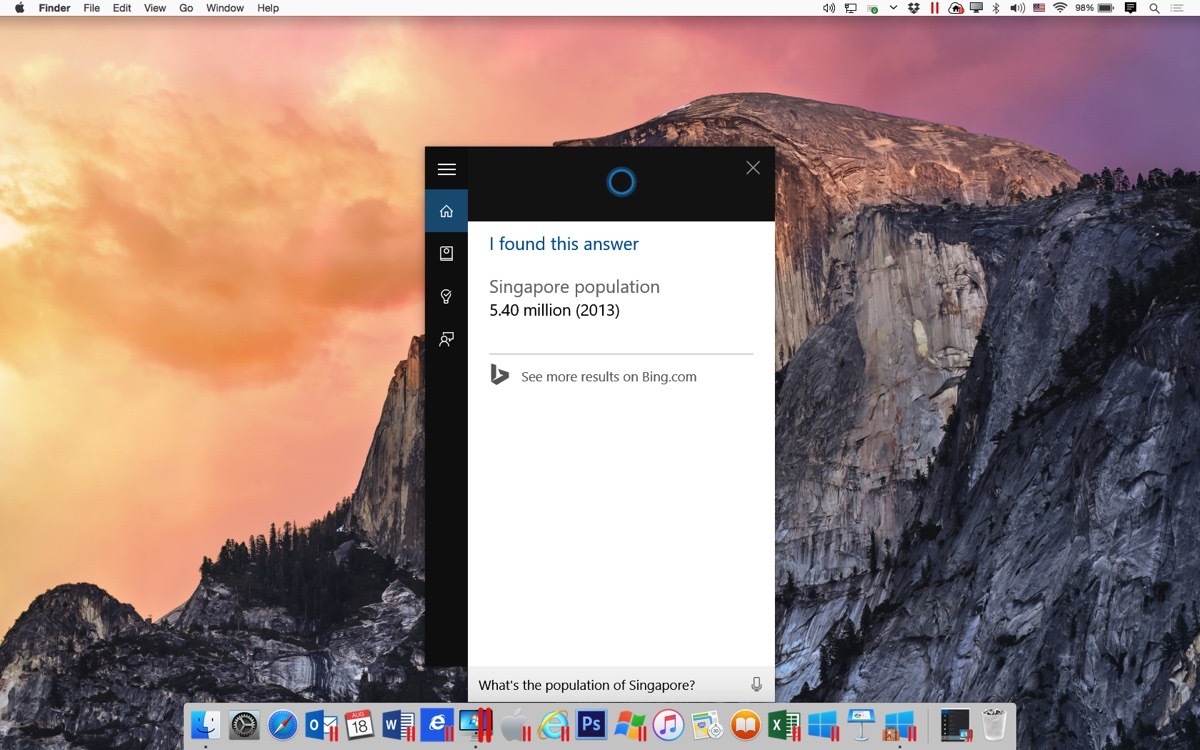The width and height of the screenshot is (1200, 750).
Task: Open the Parallels pause-bars menu bar icon
Action: (935, 8)
